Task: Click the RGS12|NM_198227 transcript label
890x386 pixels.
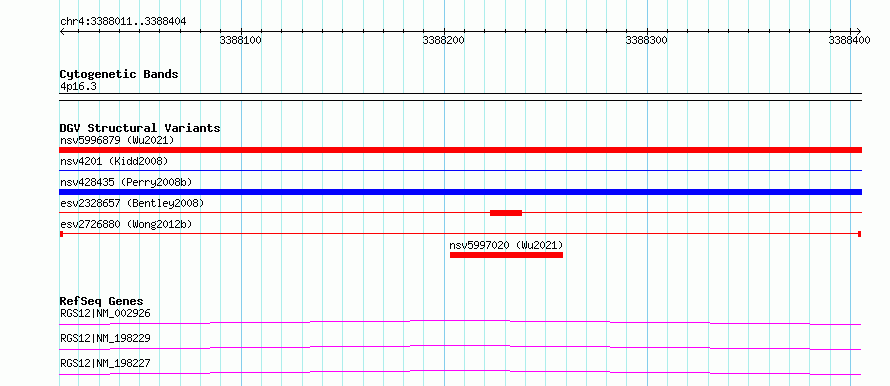Action: coord(105,363)
